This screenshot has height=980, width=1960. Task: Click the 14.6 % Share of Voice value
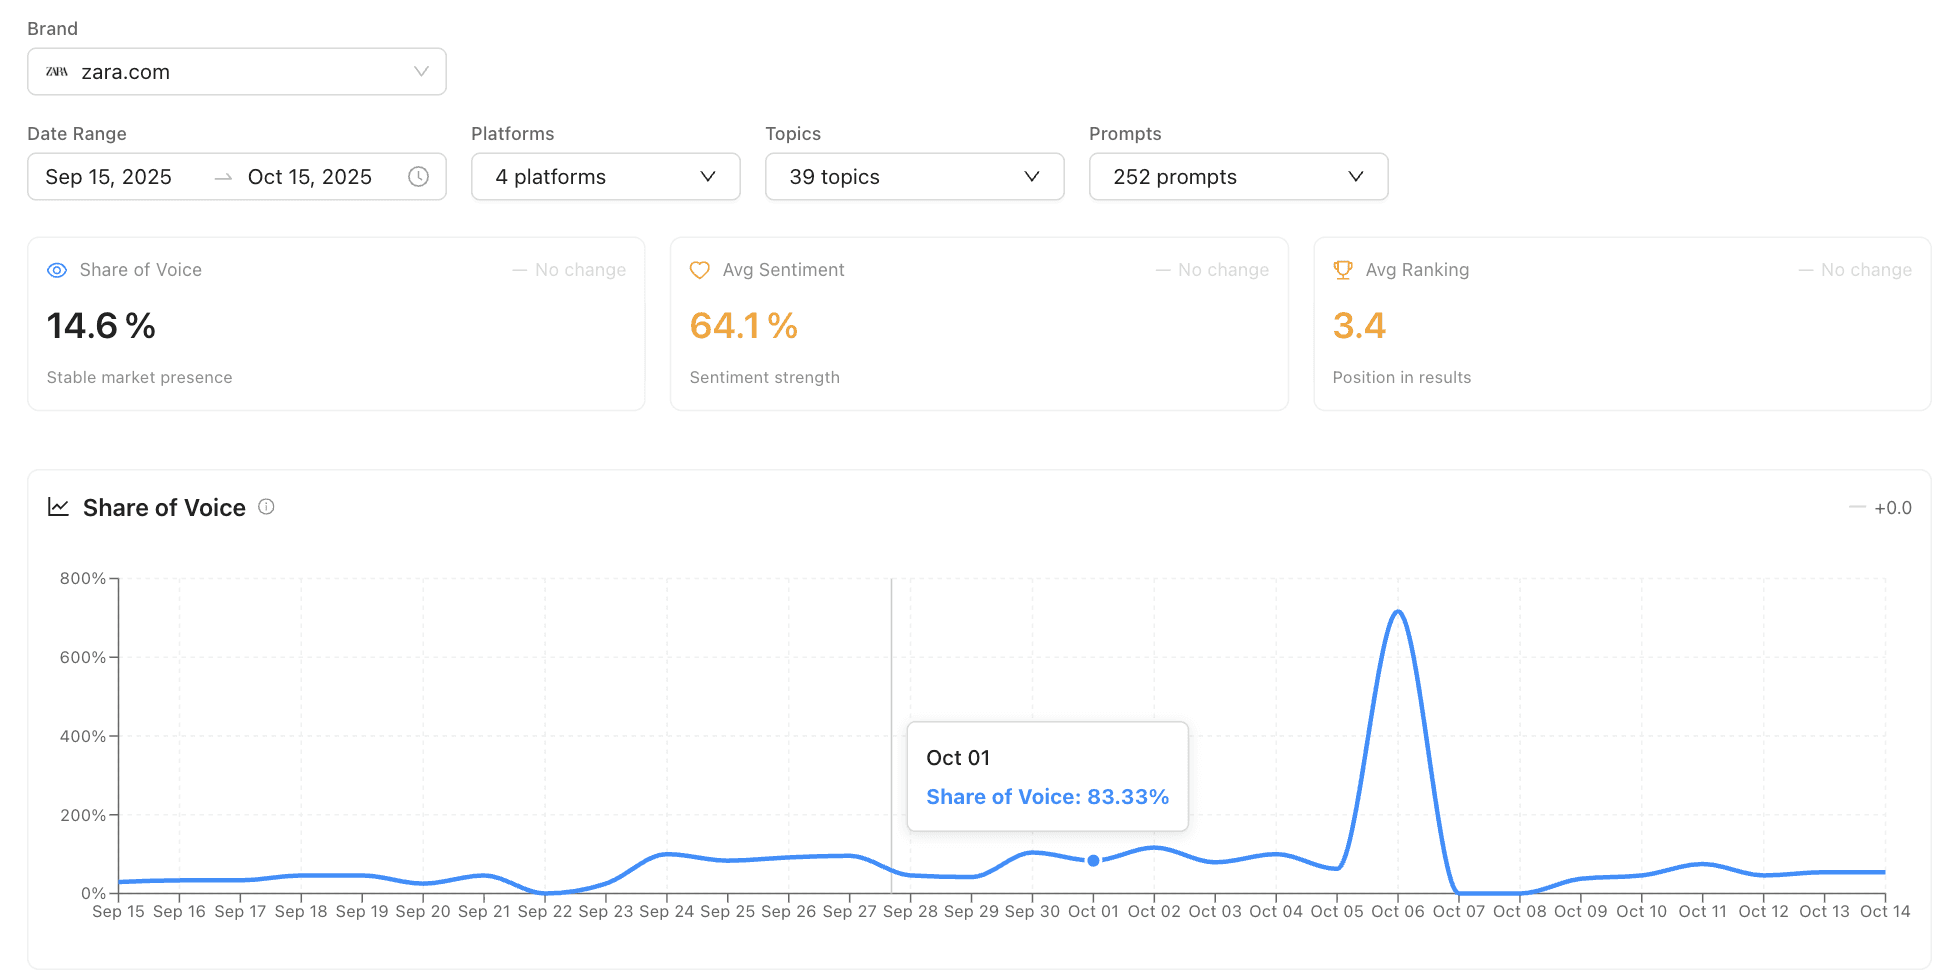101,326
